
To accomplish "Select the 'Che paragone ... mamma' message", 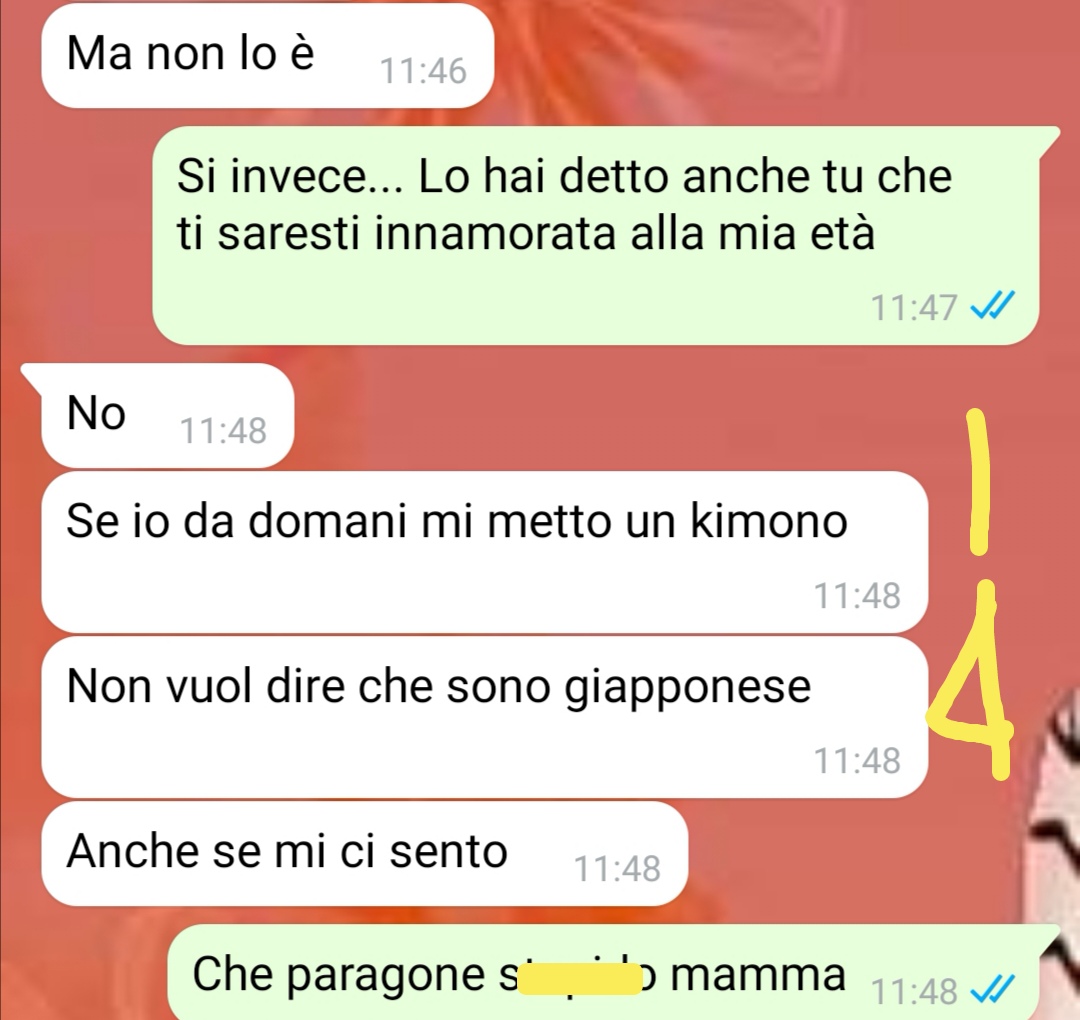I will 613,972.
